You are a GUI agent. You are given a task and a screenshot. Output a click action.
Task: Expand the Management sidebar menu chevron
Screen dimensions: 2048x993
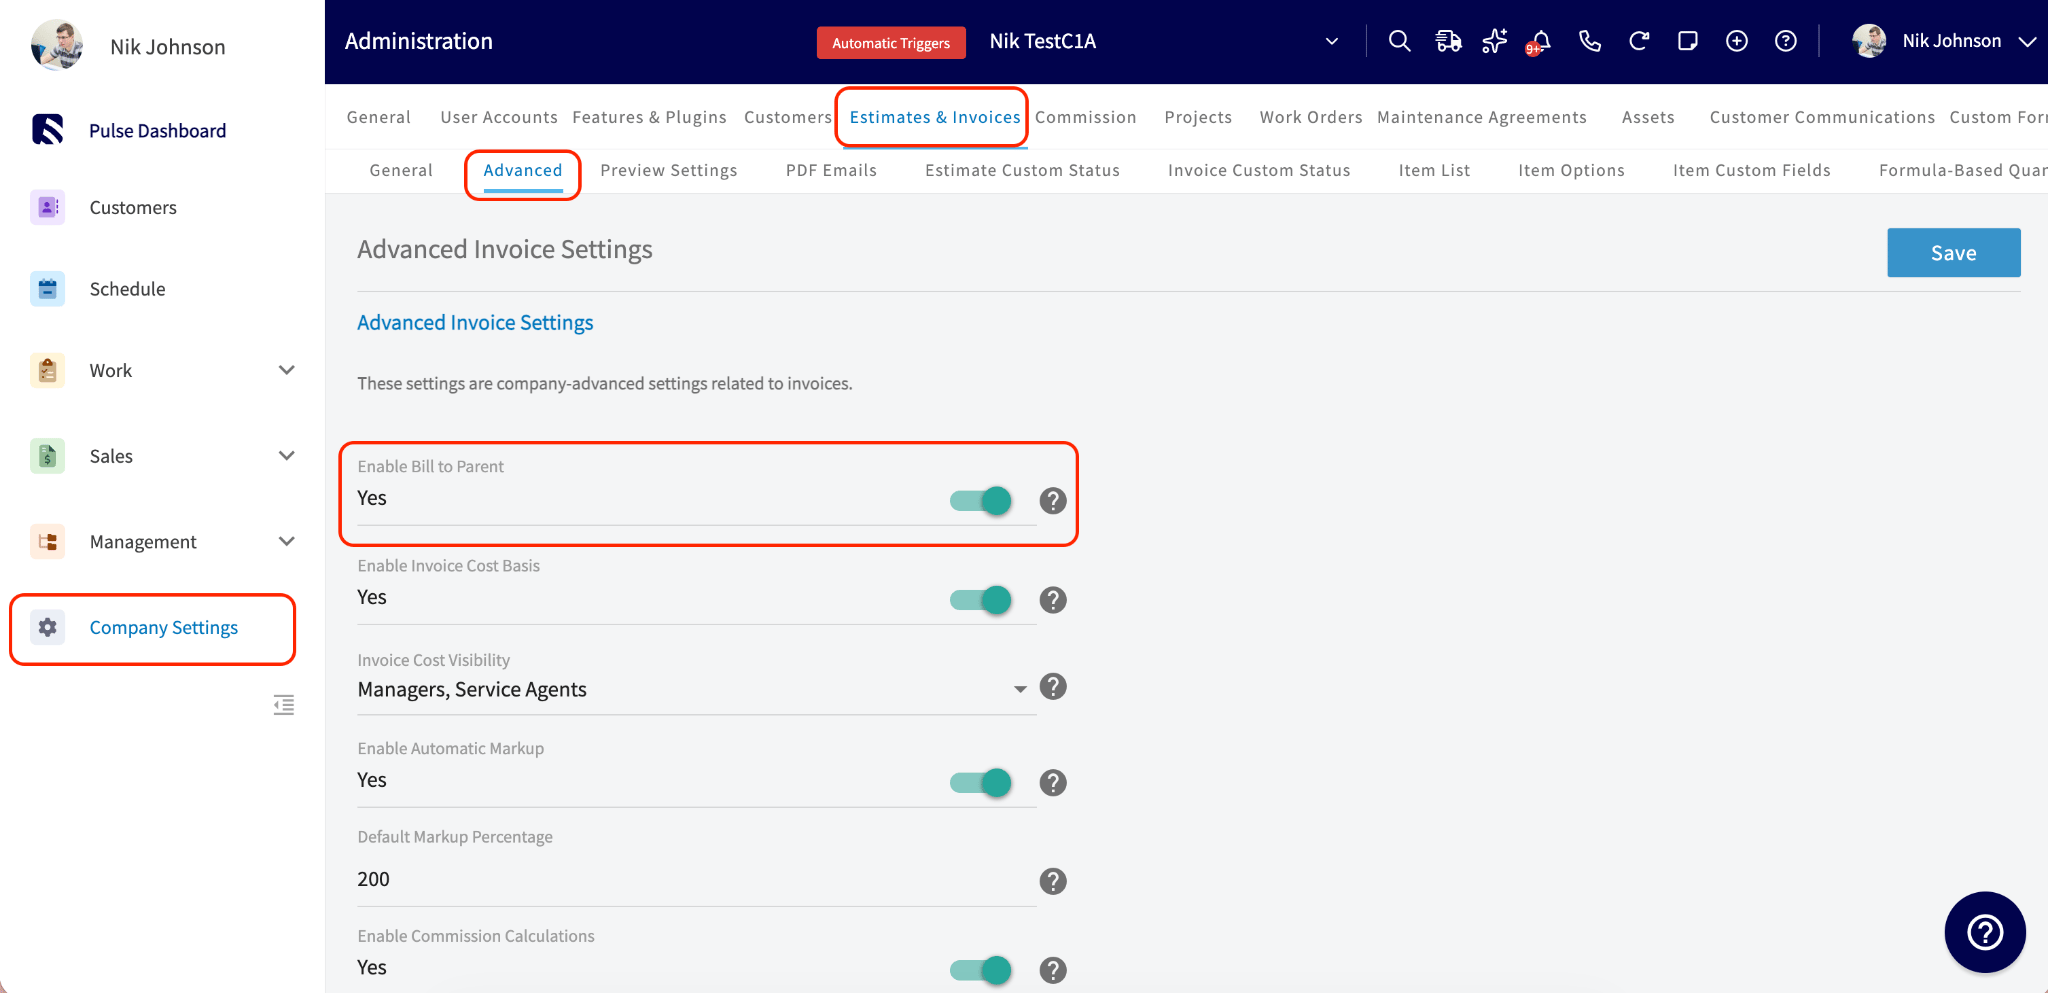pyautogui.click(x=287, y=542)
